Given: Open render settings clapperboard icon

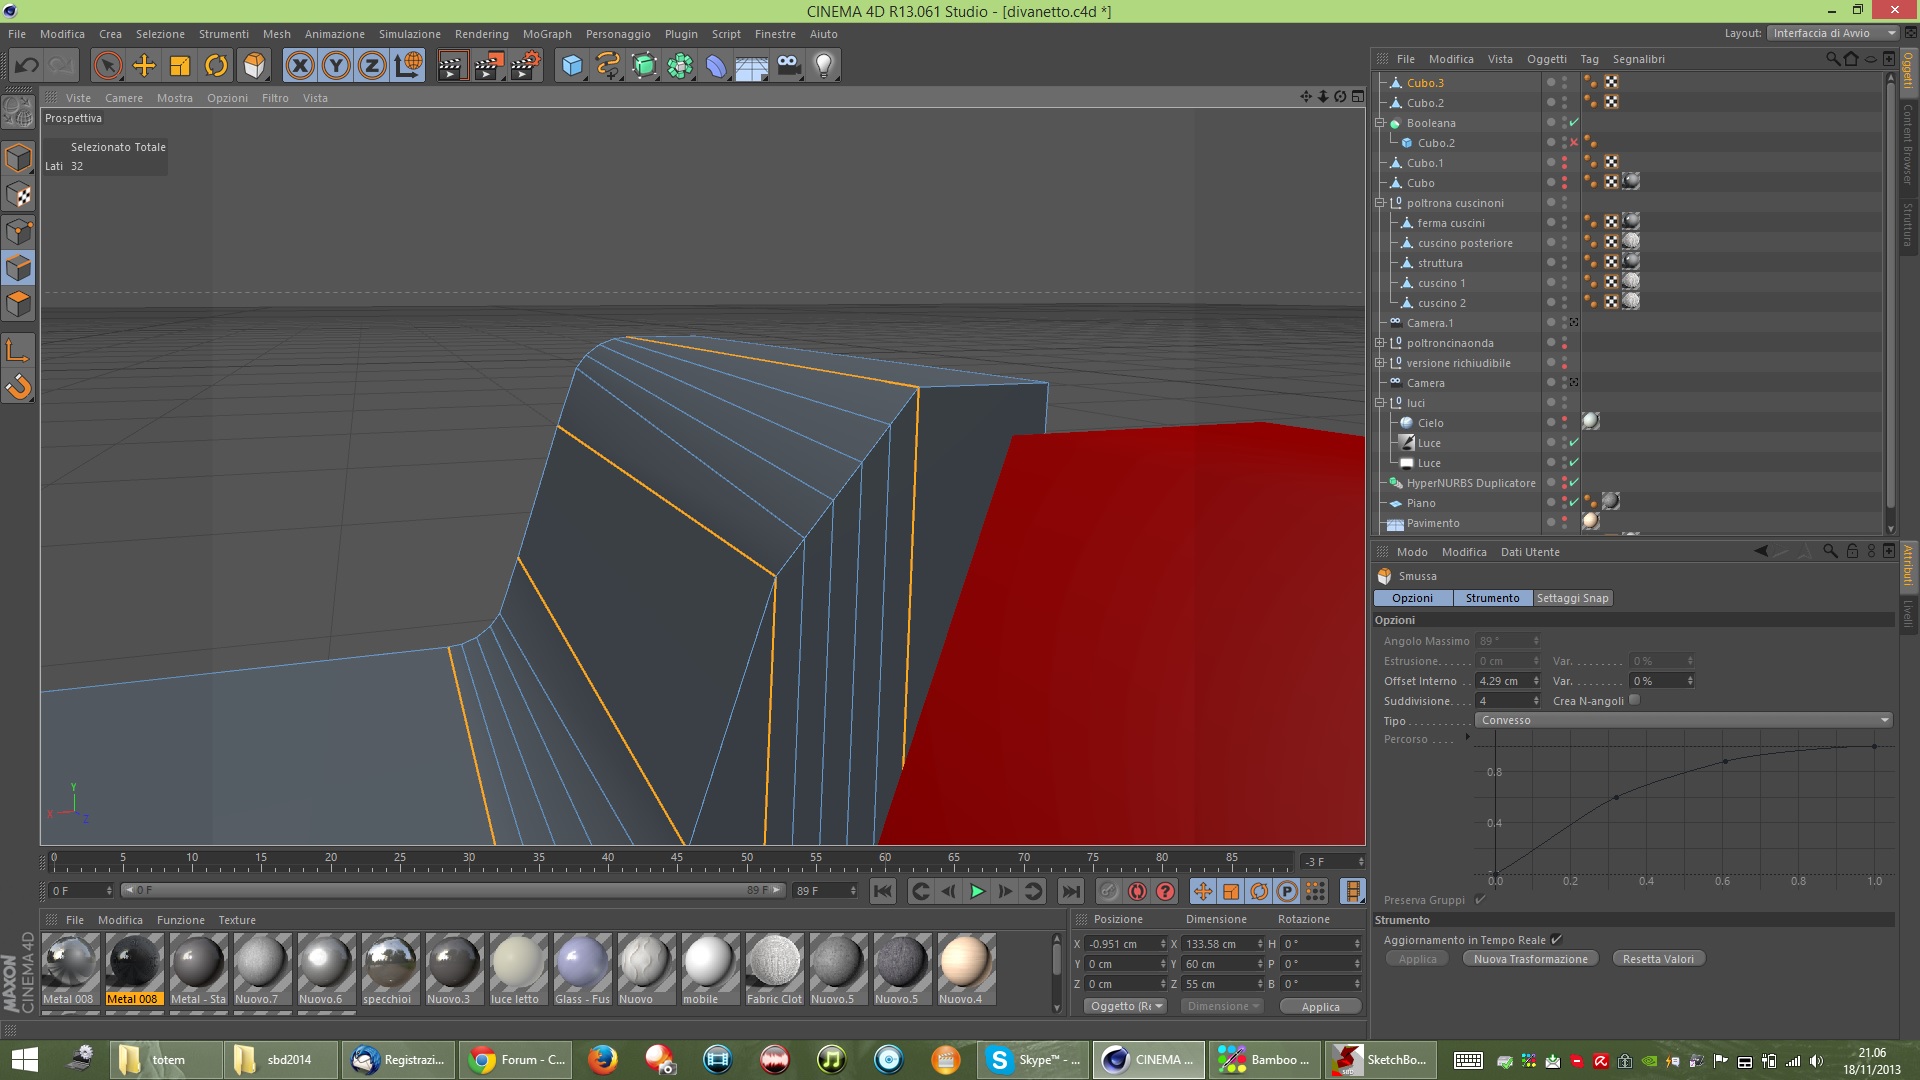Looking at the screenshot, I should (525, 66).
